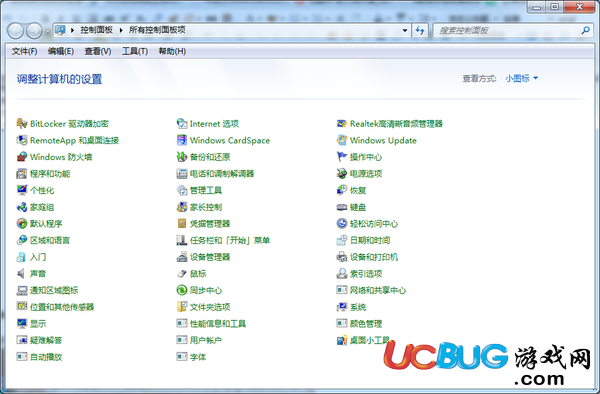Open the 恢复 link
Viewport: 600px width, 394px height.
(x=358, y=190)
